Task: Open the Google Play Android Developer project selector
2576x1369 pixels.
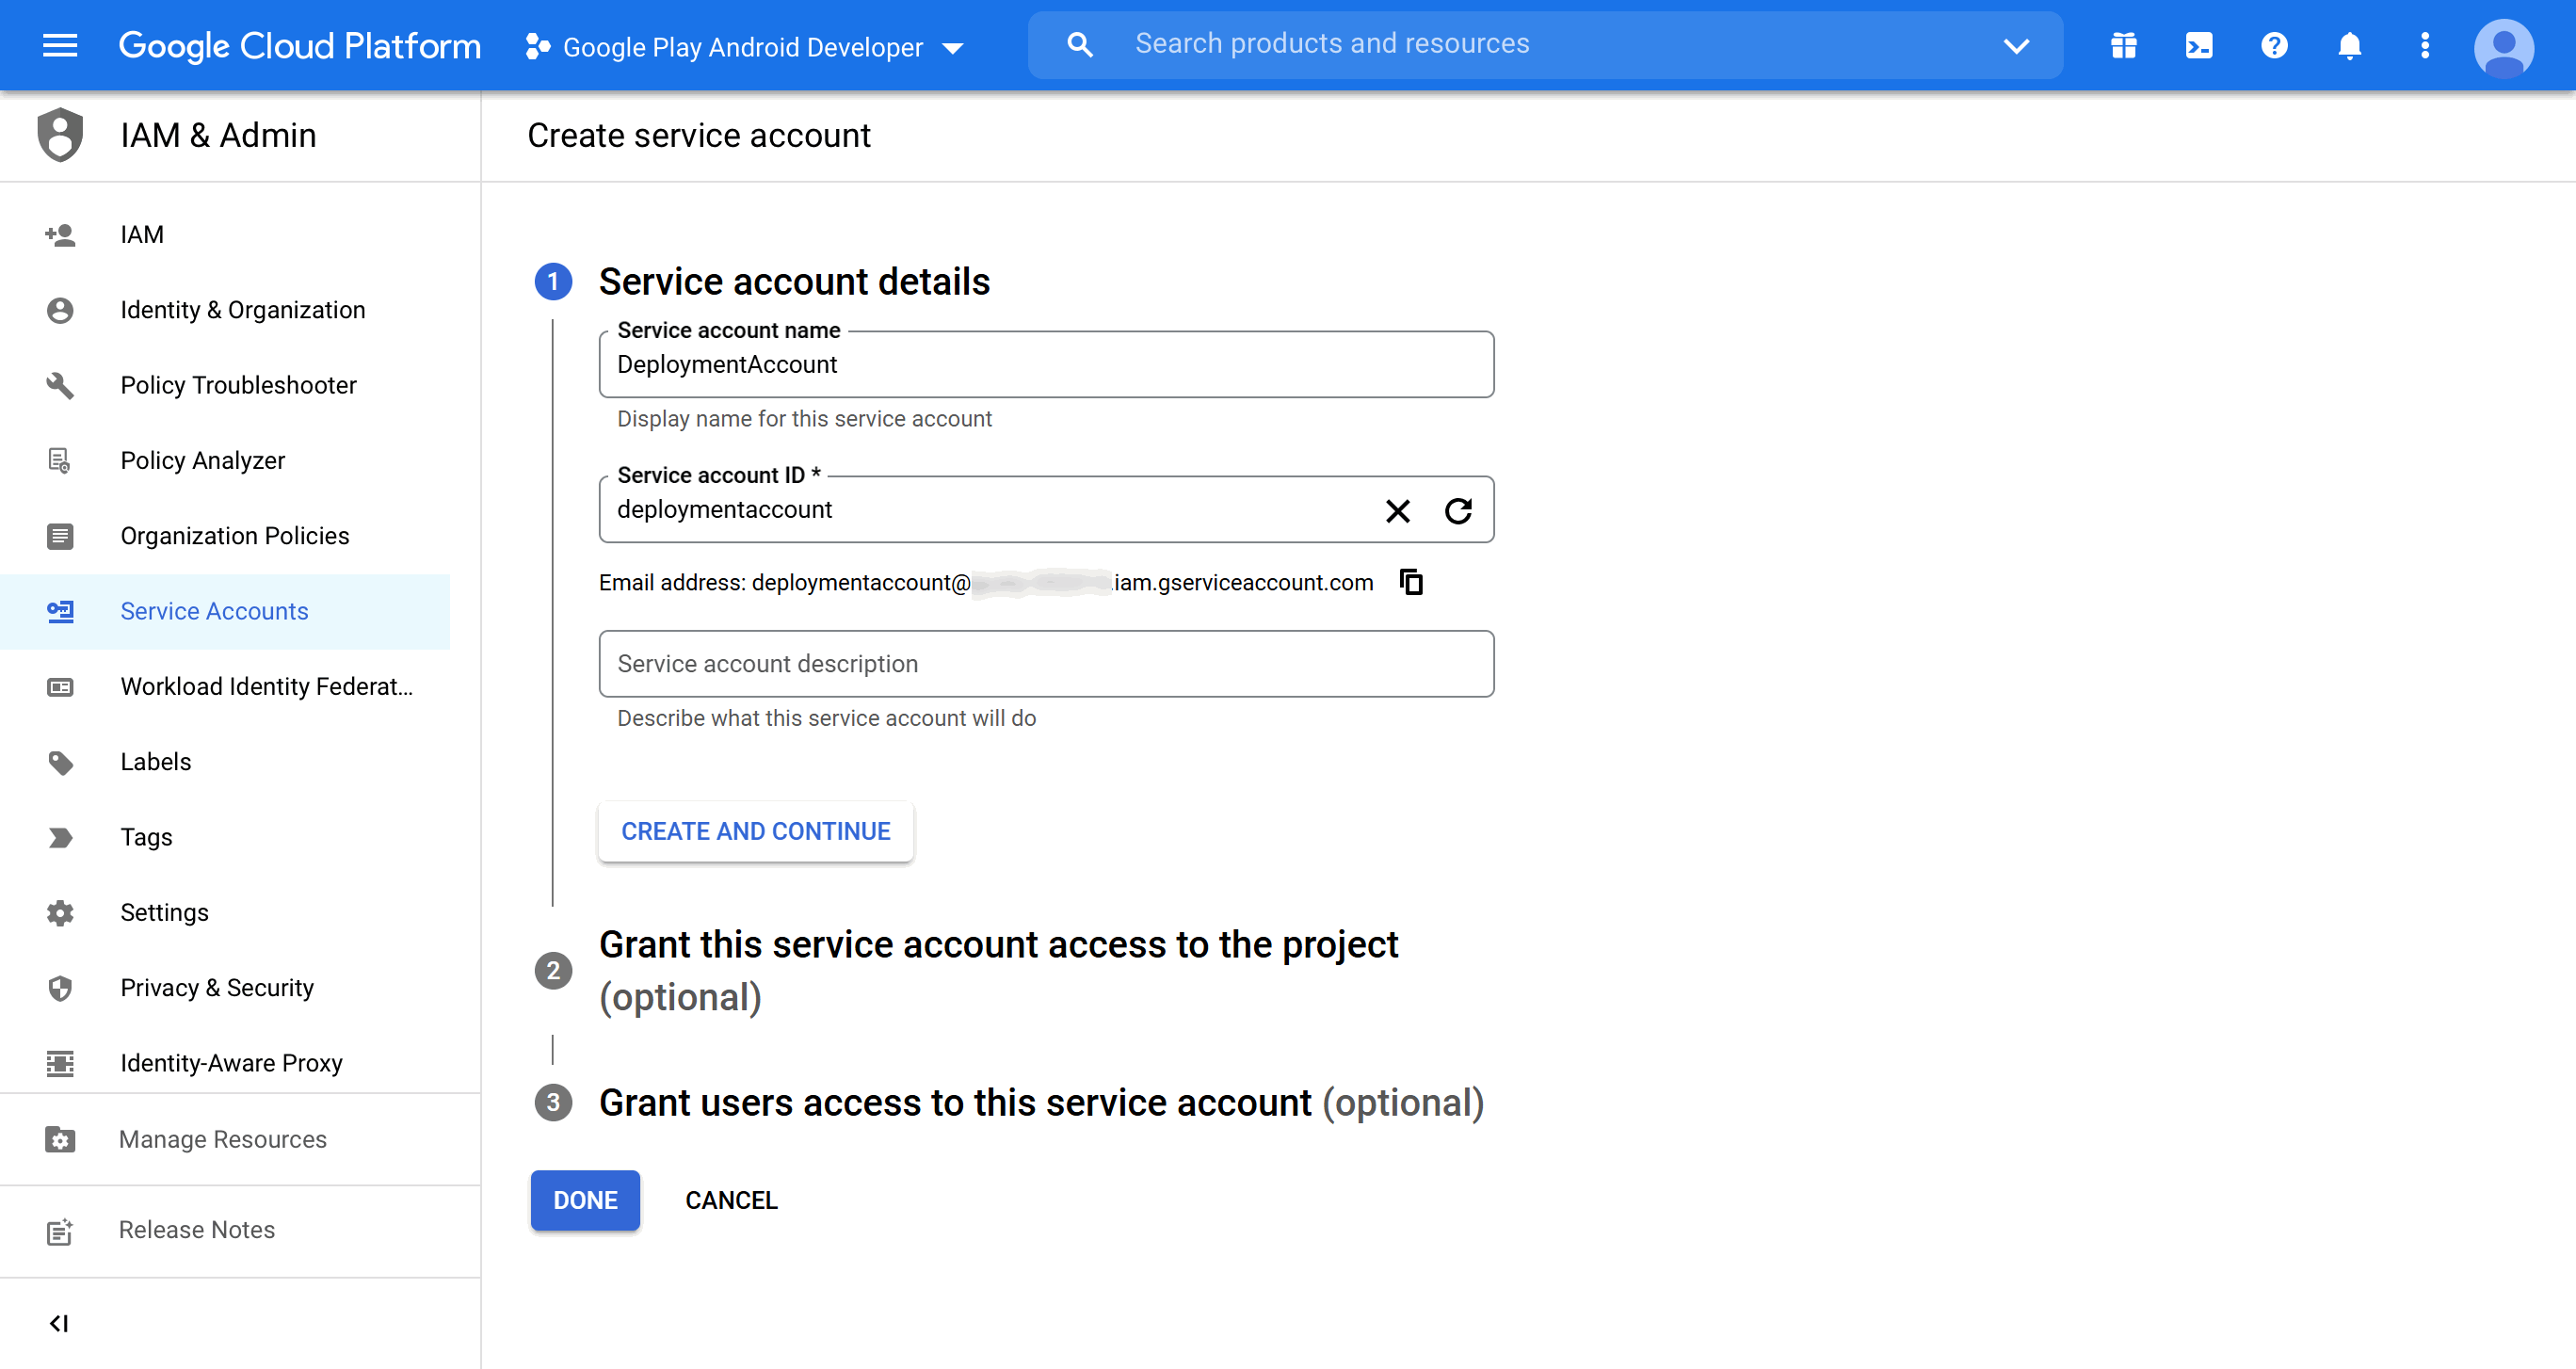Action: 744,47
